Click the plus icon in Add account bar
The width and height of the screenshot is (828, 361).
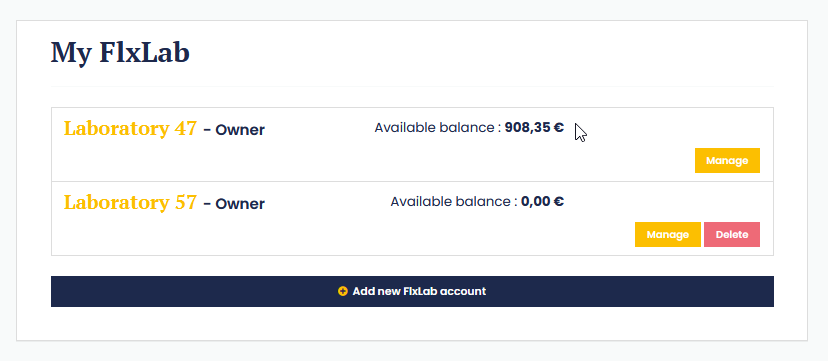click(x=343, y=291)
